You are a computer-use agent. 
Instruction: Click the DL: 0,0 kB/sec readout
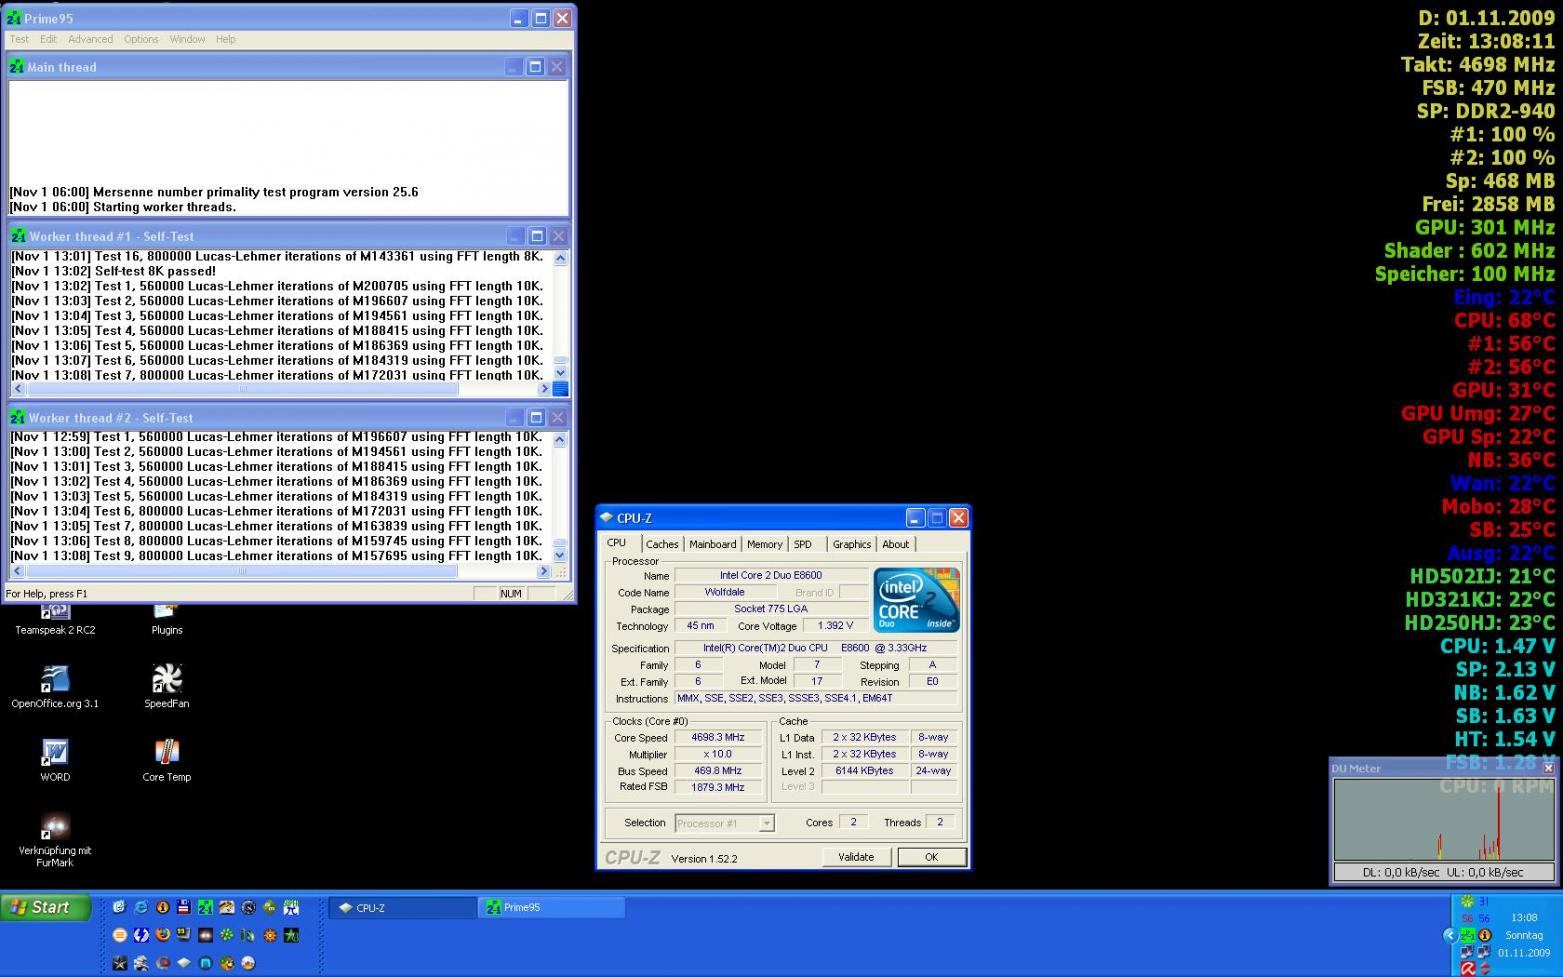point(1402,872)
